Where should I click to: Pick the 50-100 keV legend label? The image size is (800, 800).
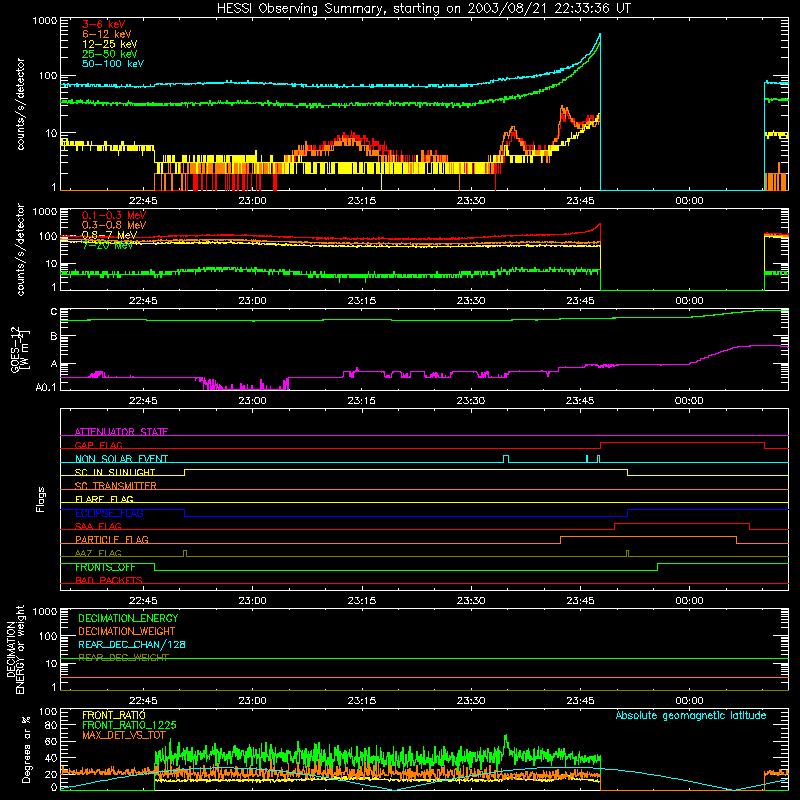pos(113,64)
